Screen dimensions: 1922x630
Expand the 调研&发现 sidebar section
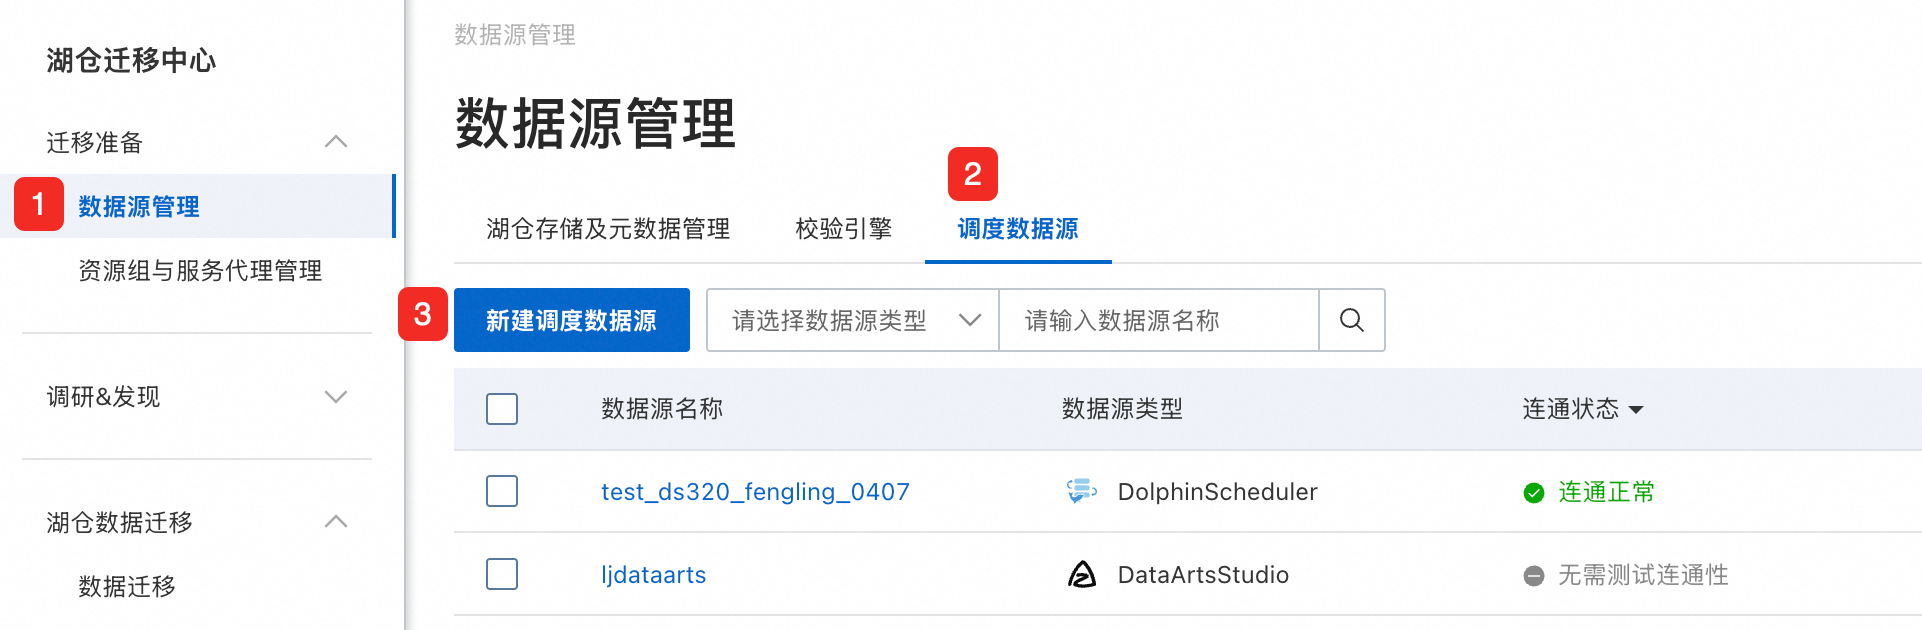click(x=336, y=397)
